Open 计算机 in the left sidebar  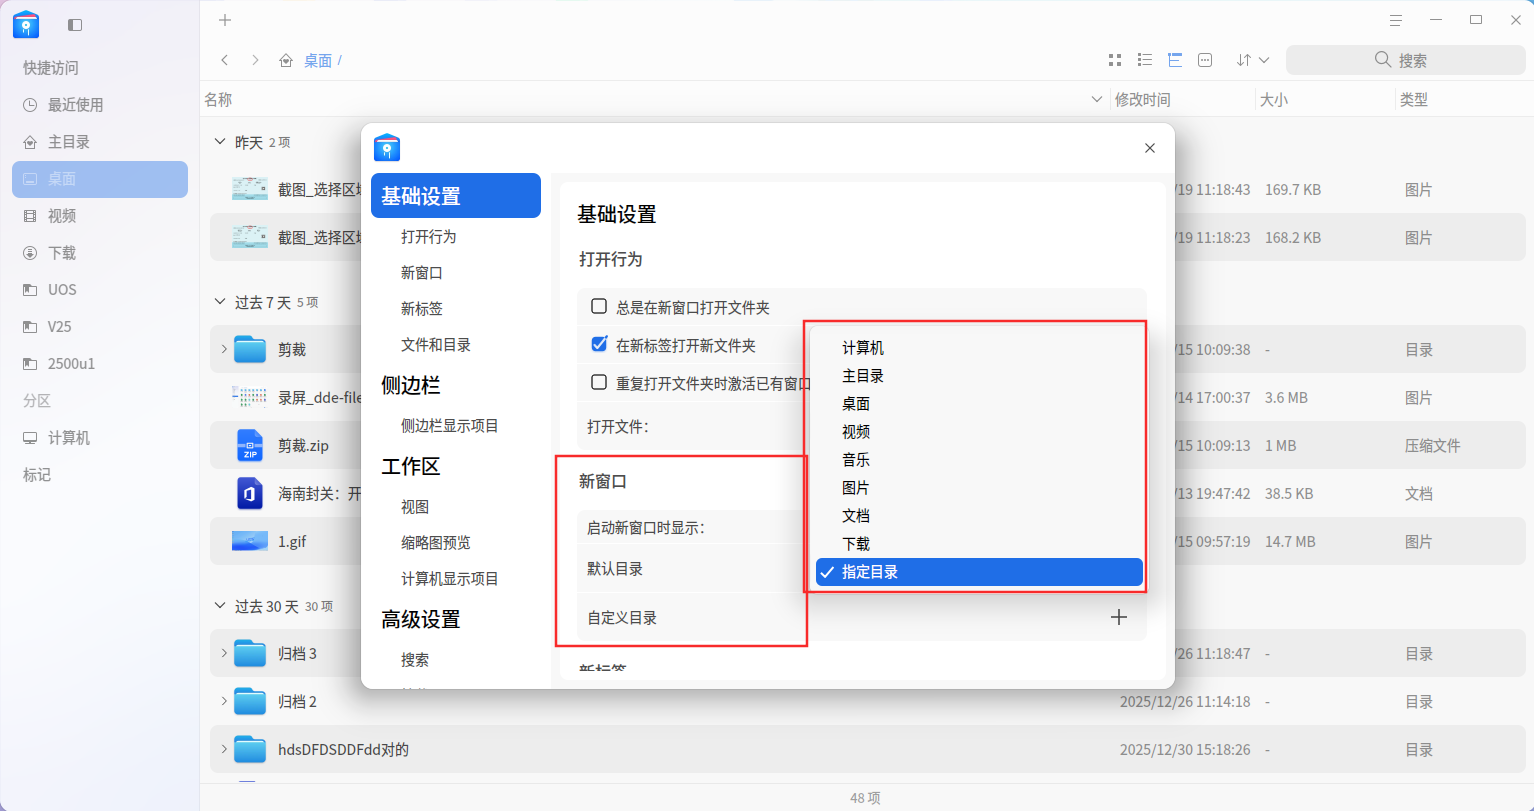pos(100,438)
